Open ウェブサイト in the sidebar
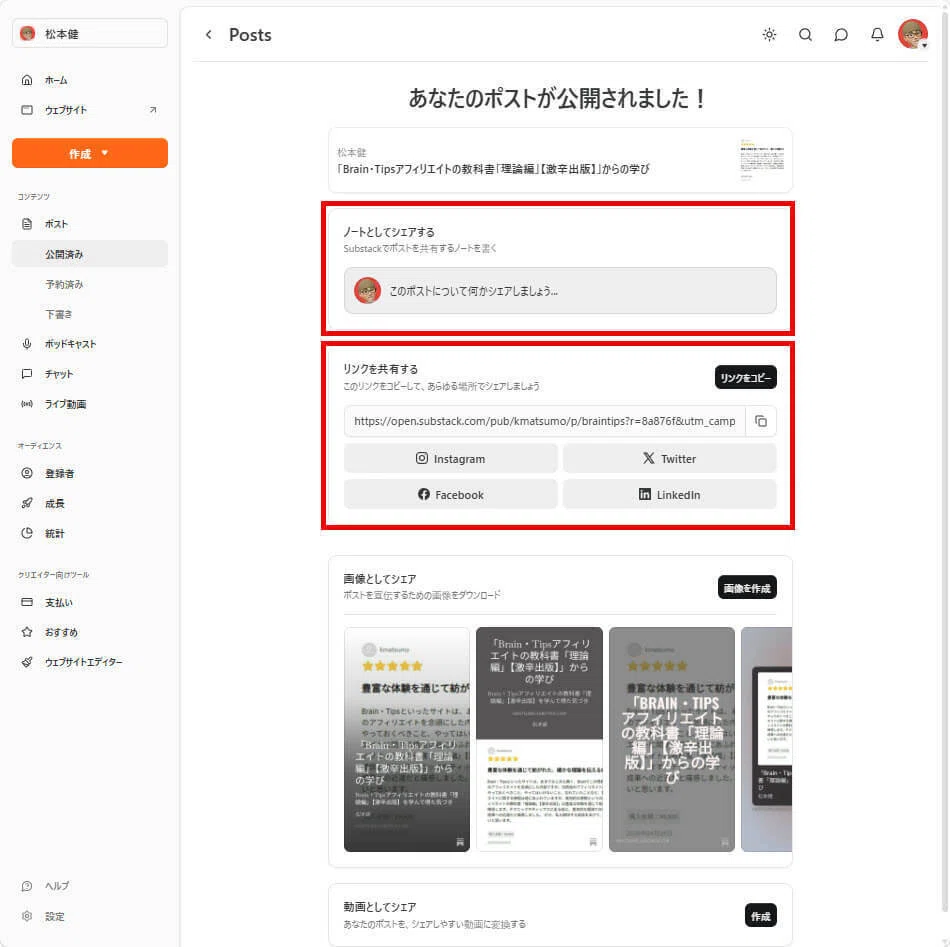This screenshot has width=950, height=947. click(x=90, y=110)
